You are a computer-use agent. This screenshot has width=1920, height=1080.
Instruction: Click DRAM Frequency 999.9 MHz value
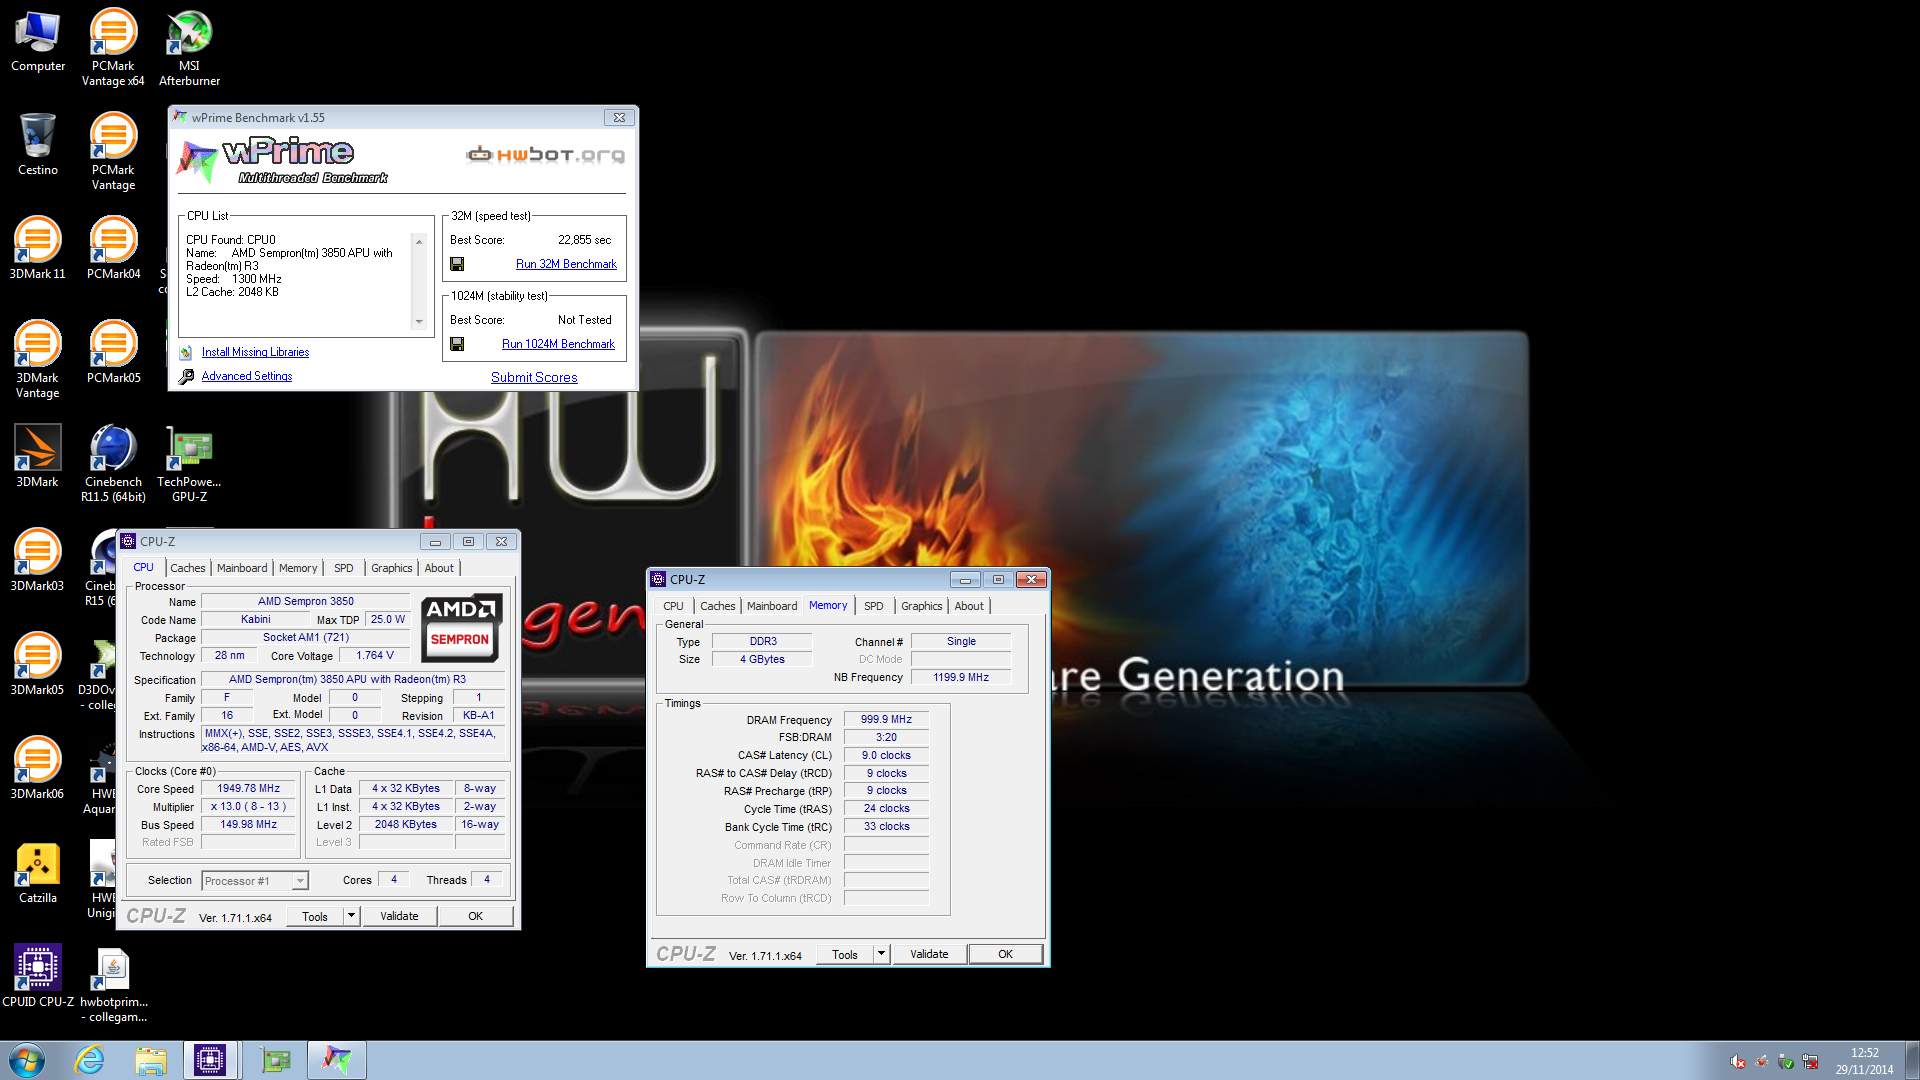[886, 719]
